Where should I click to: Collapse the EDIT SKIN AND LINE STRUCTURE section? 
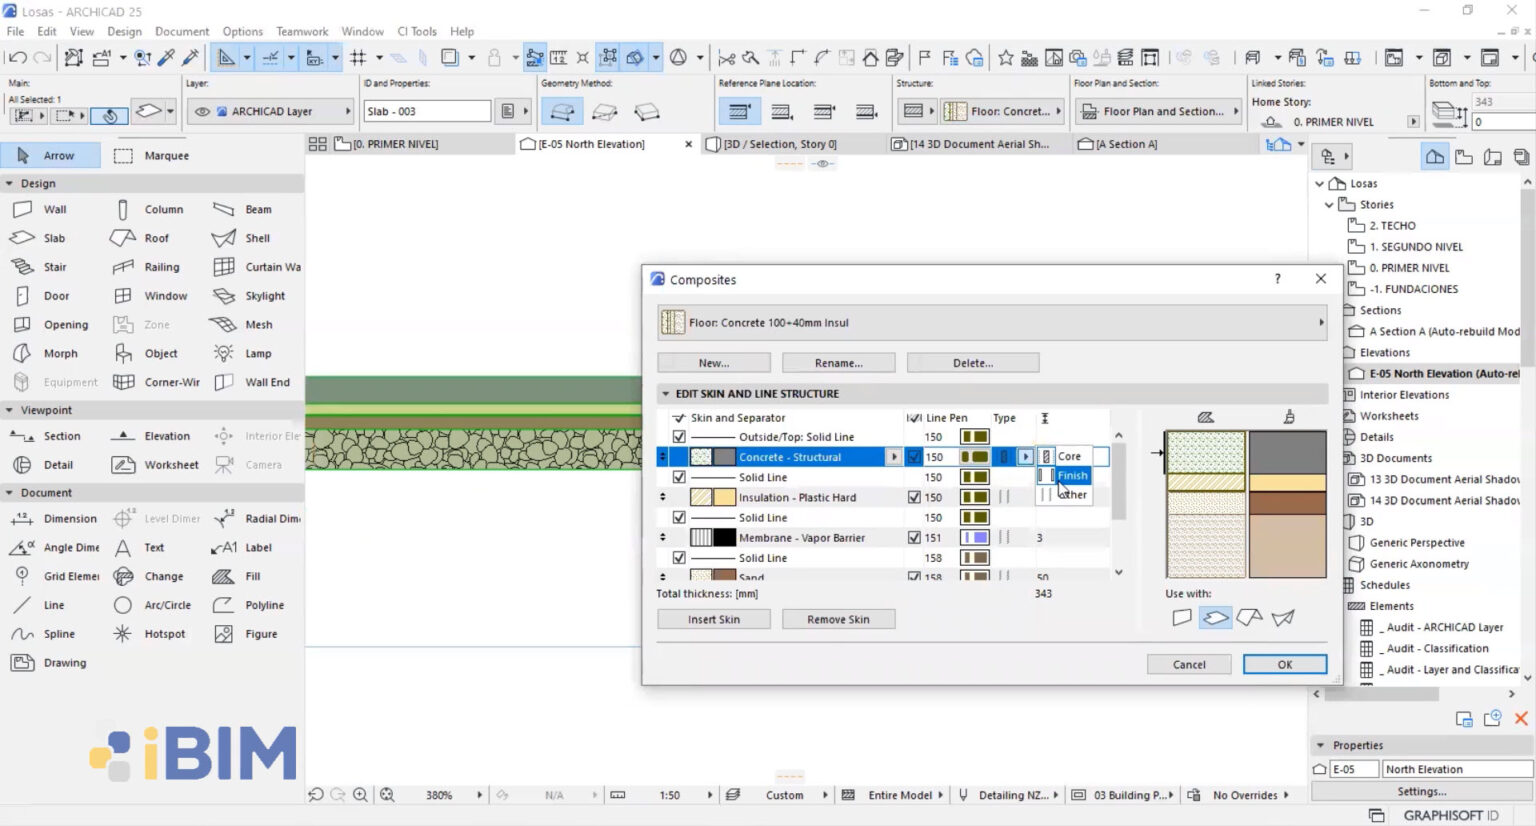[x=665, y=394]
